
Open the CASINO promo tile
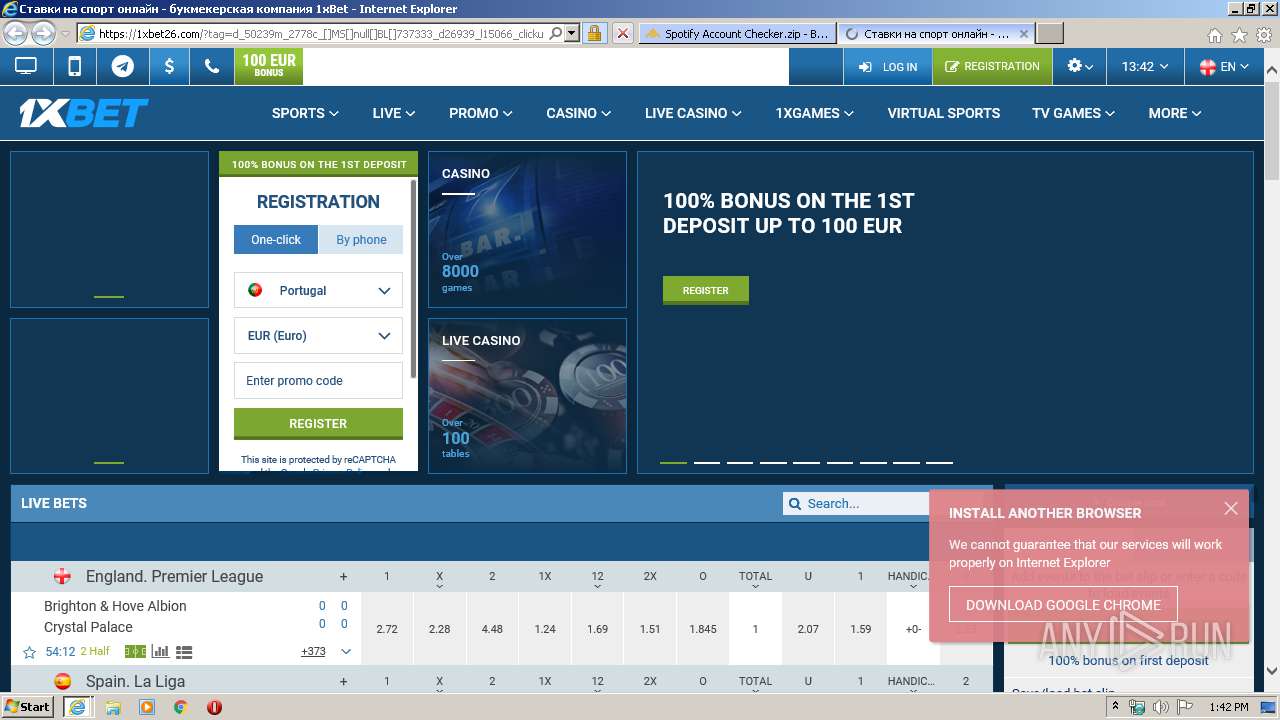pos(527,229)
